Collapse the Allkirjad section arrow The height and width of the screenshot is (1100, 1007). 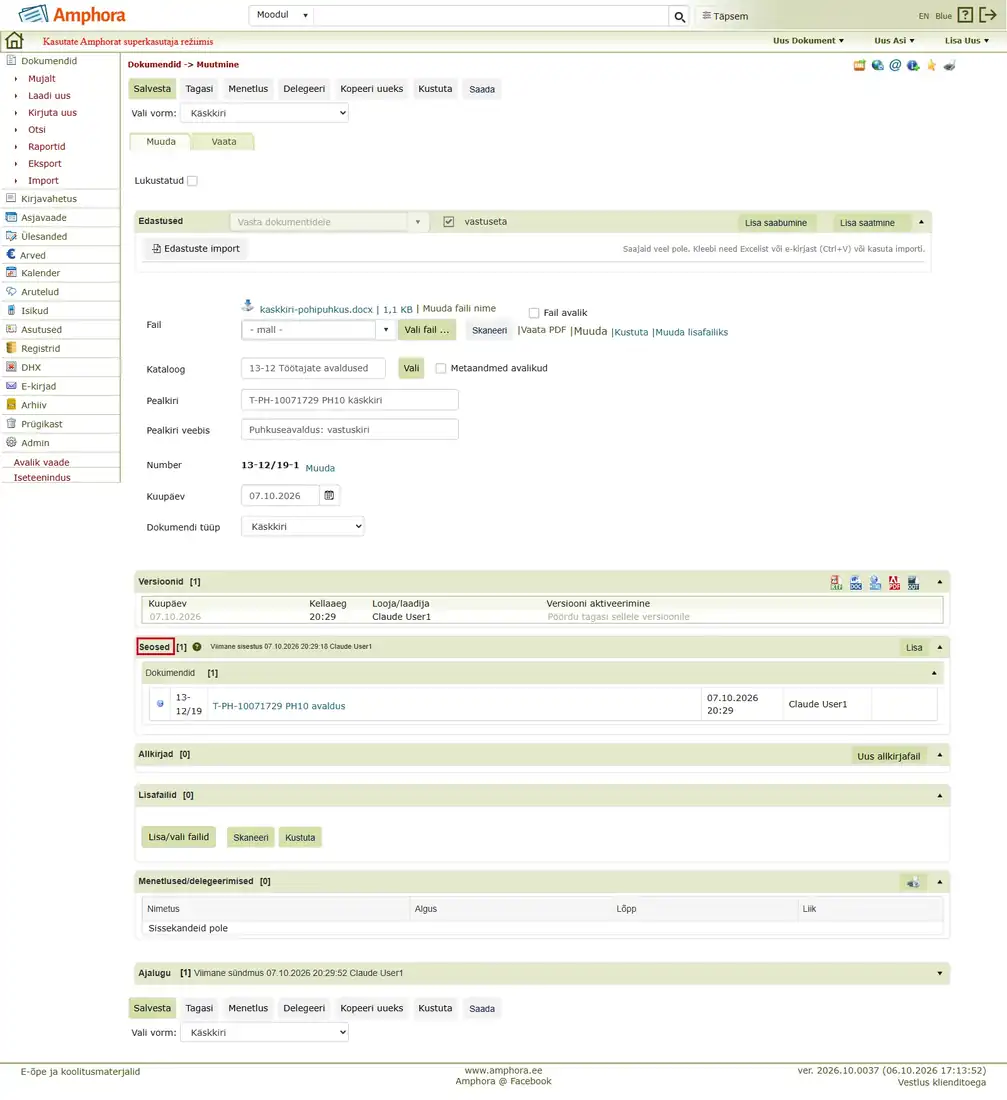point(940,755)
